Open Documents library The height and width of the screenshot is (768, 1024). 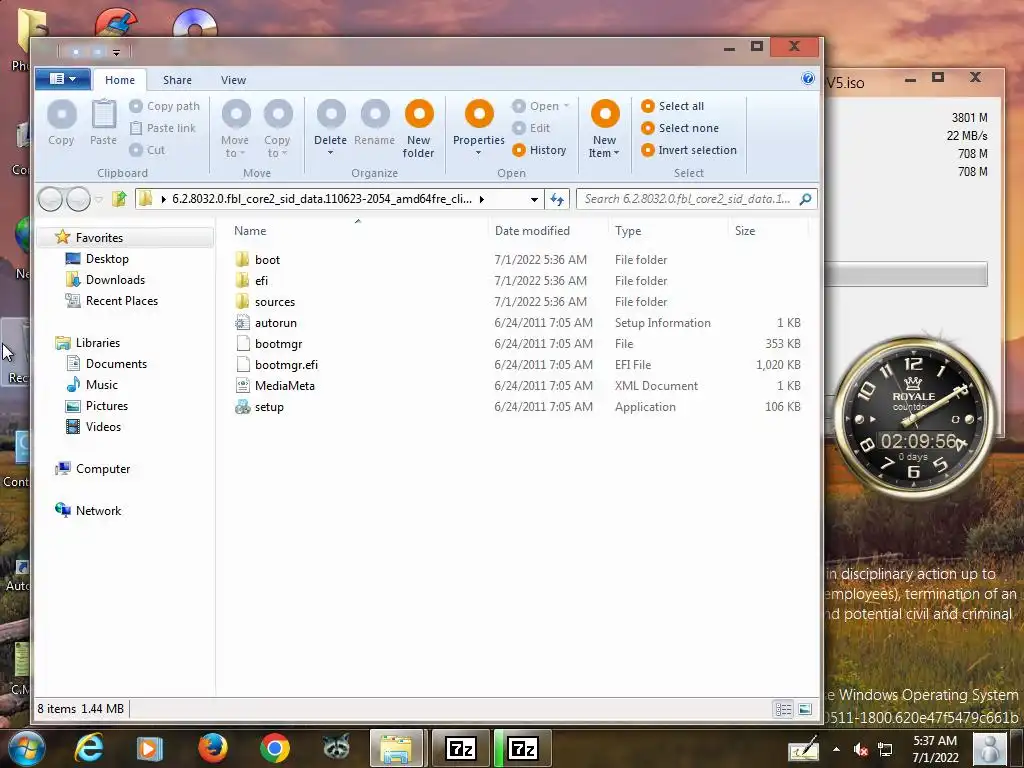(116, 364)
